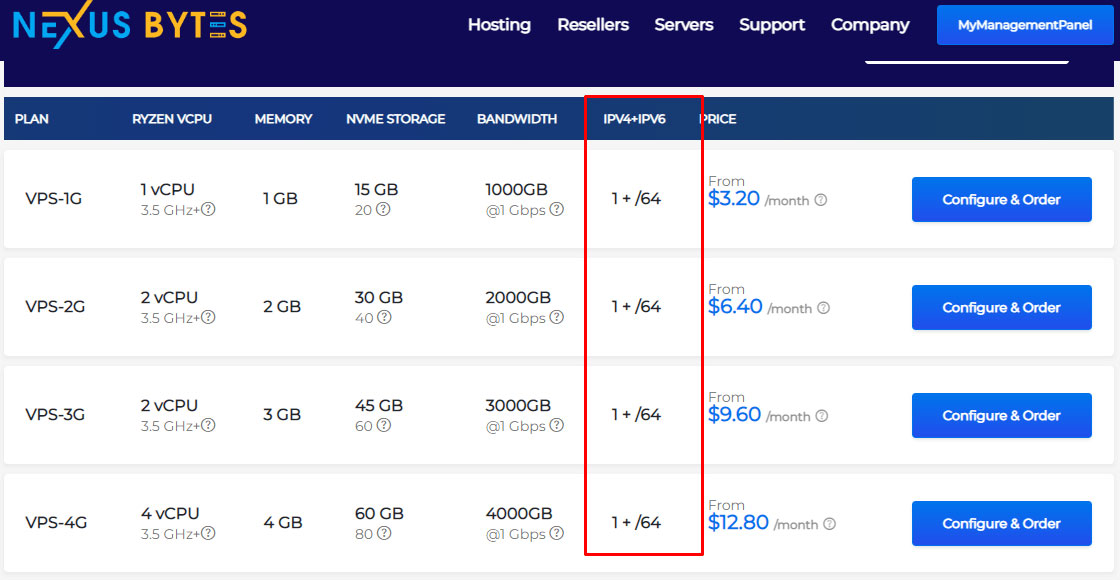The width and height of the screenshot is (1120, 580).
Task: Open help icon beside VPS-2G 3.5 GHz+
Action: [x=209, y=317]
